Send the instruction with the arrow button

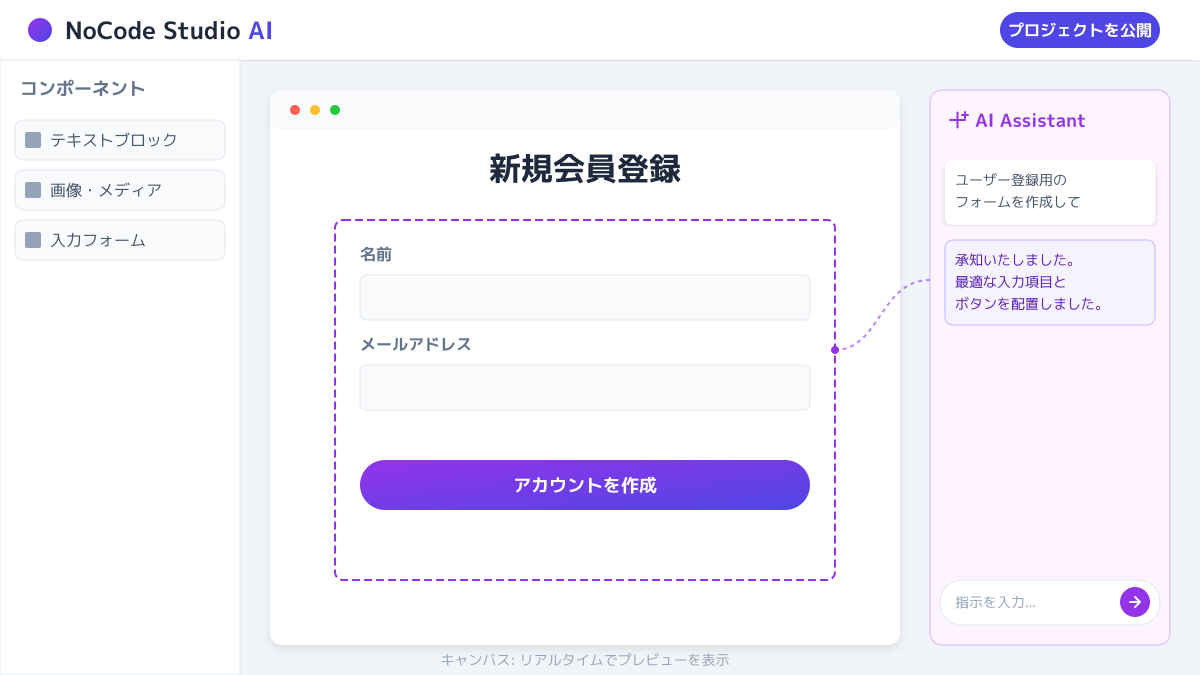[1135, 602]
